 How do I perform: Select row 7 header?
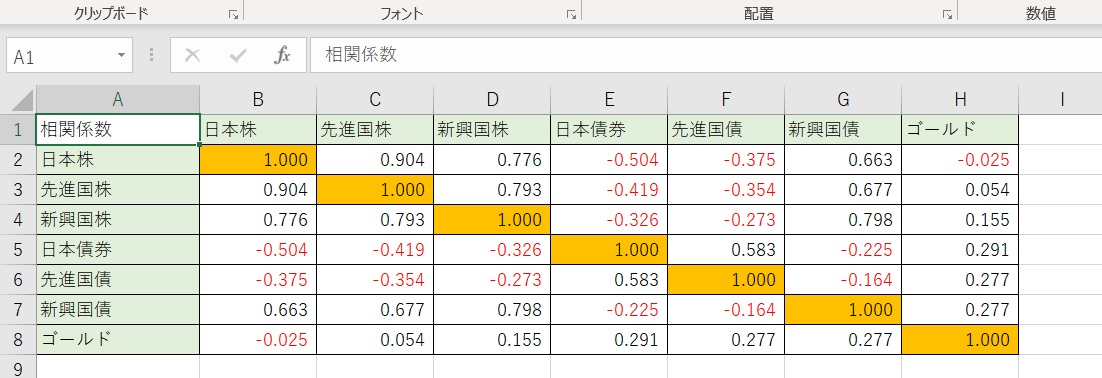18,310
